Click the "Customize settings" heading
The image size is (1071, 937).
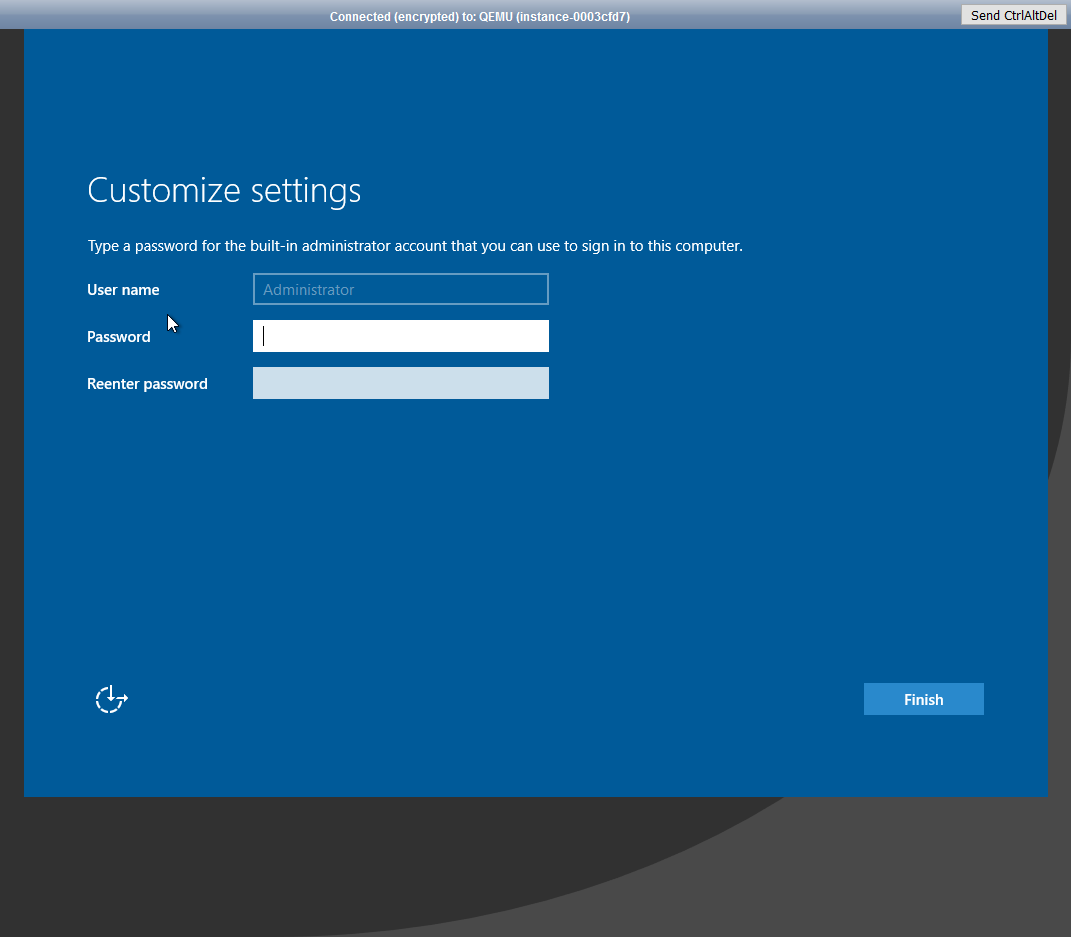224,190
